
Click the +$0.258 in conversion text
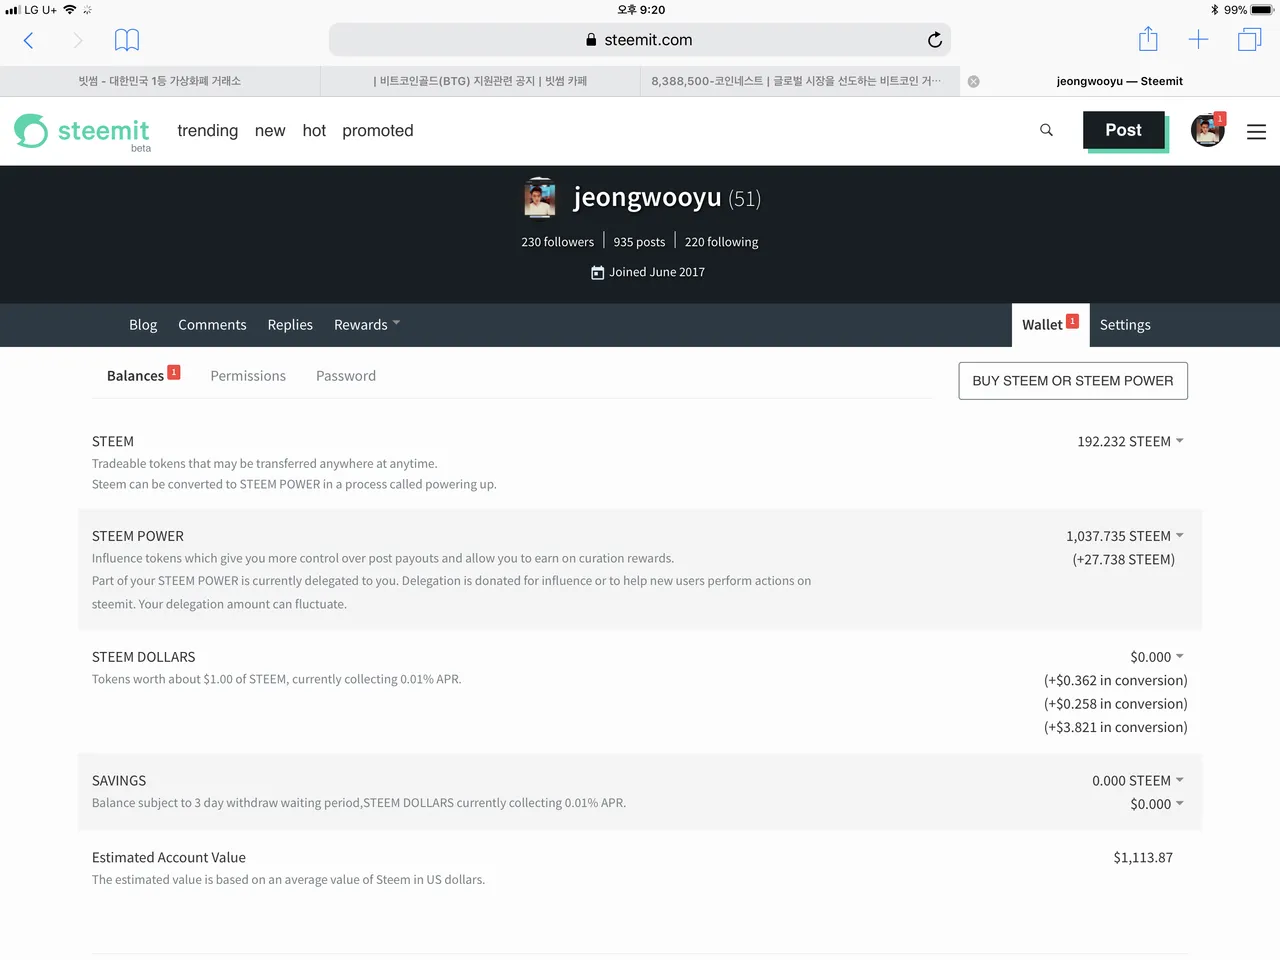click(x=1116, y=704)
